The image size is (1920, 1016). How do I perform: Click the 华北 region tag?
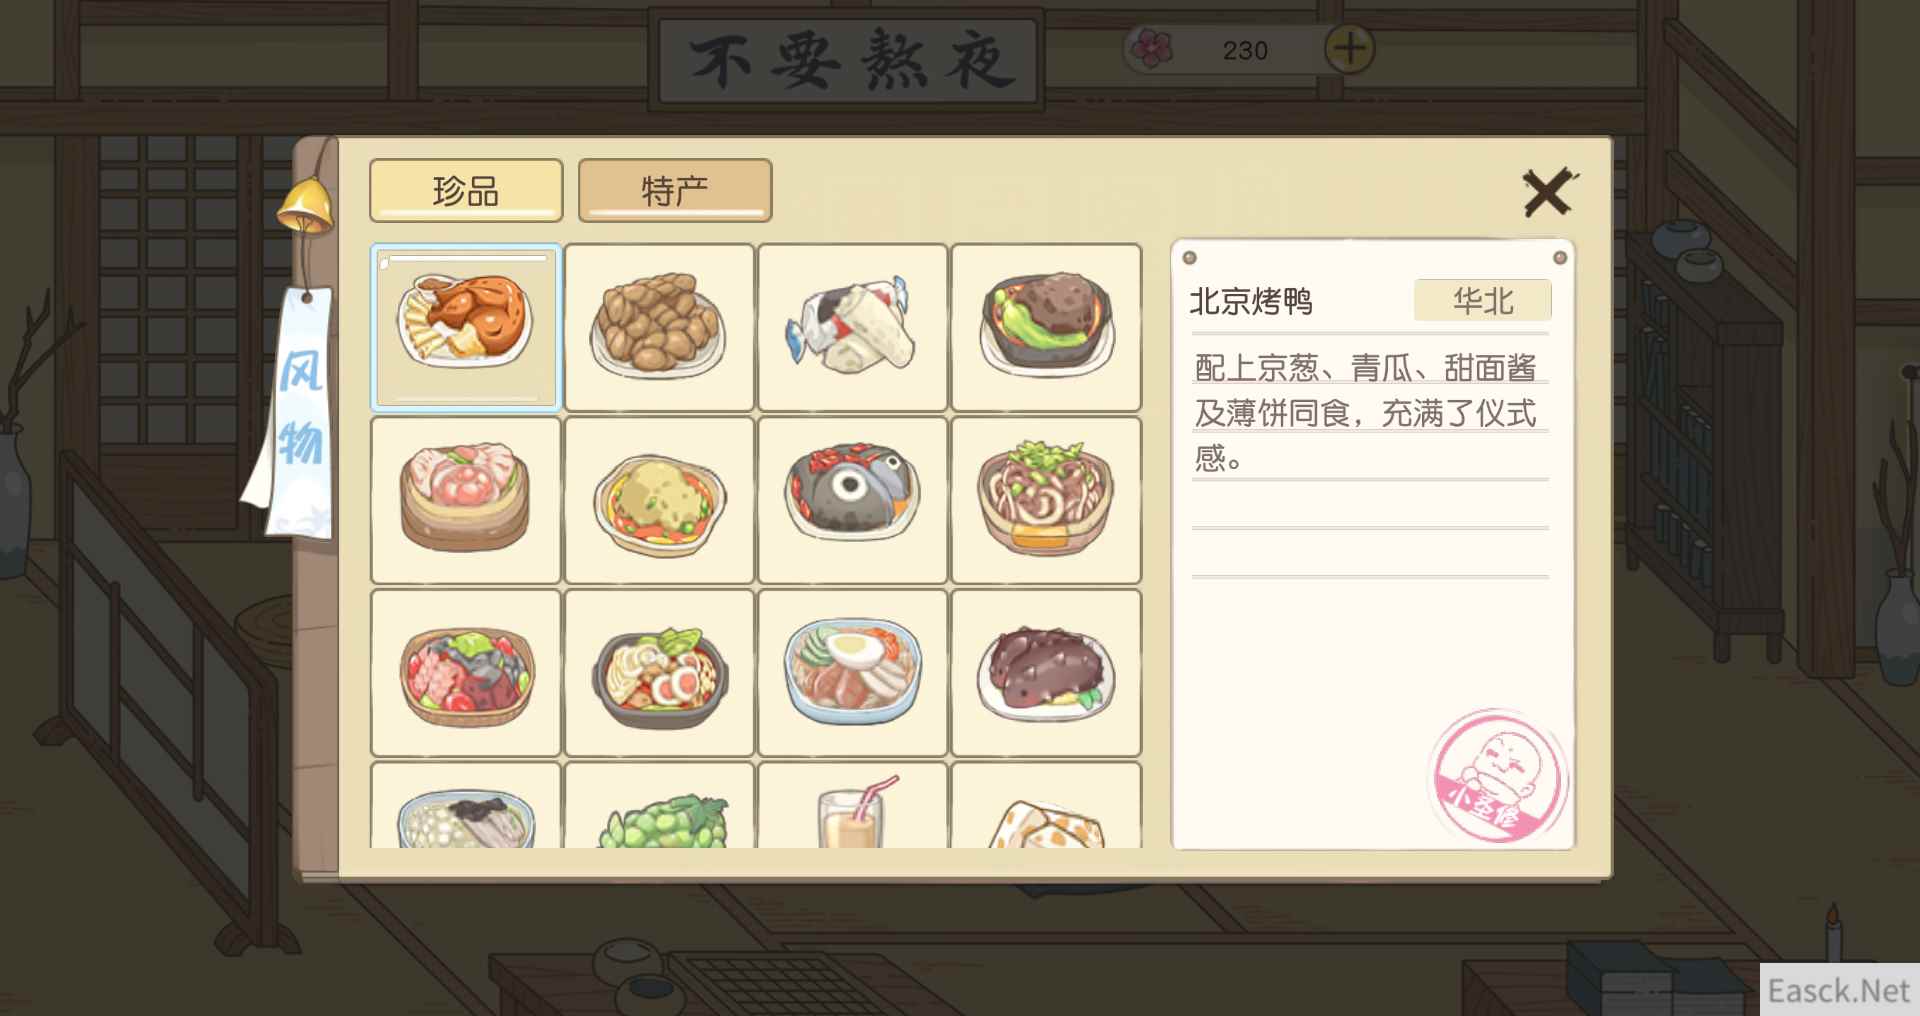tap(1482, 300)
